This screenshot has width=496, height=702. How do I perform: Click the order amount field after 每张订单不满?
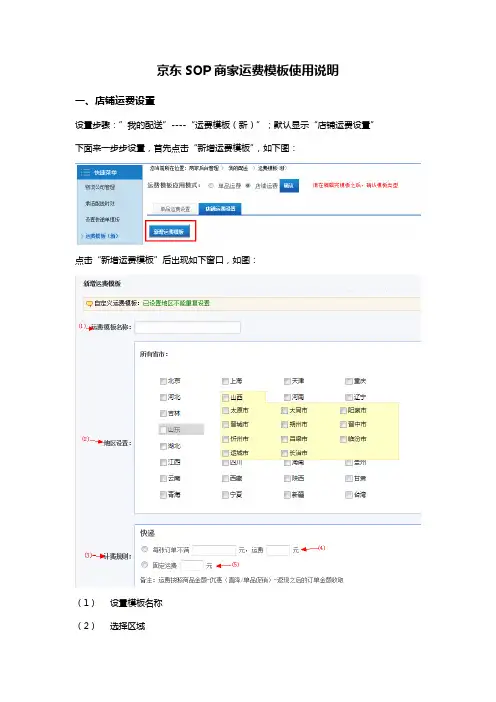point(214,550)
